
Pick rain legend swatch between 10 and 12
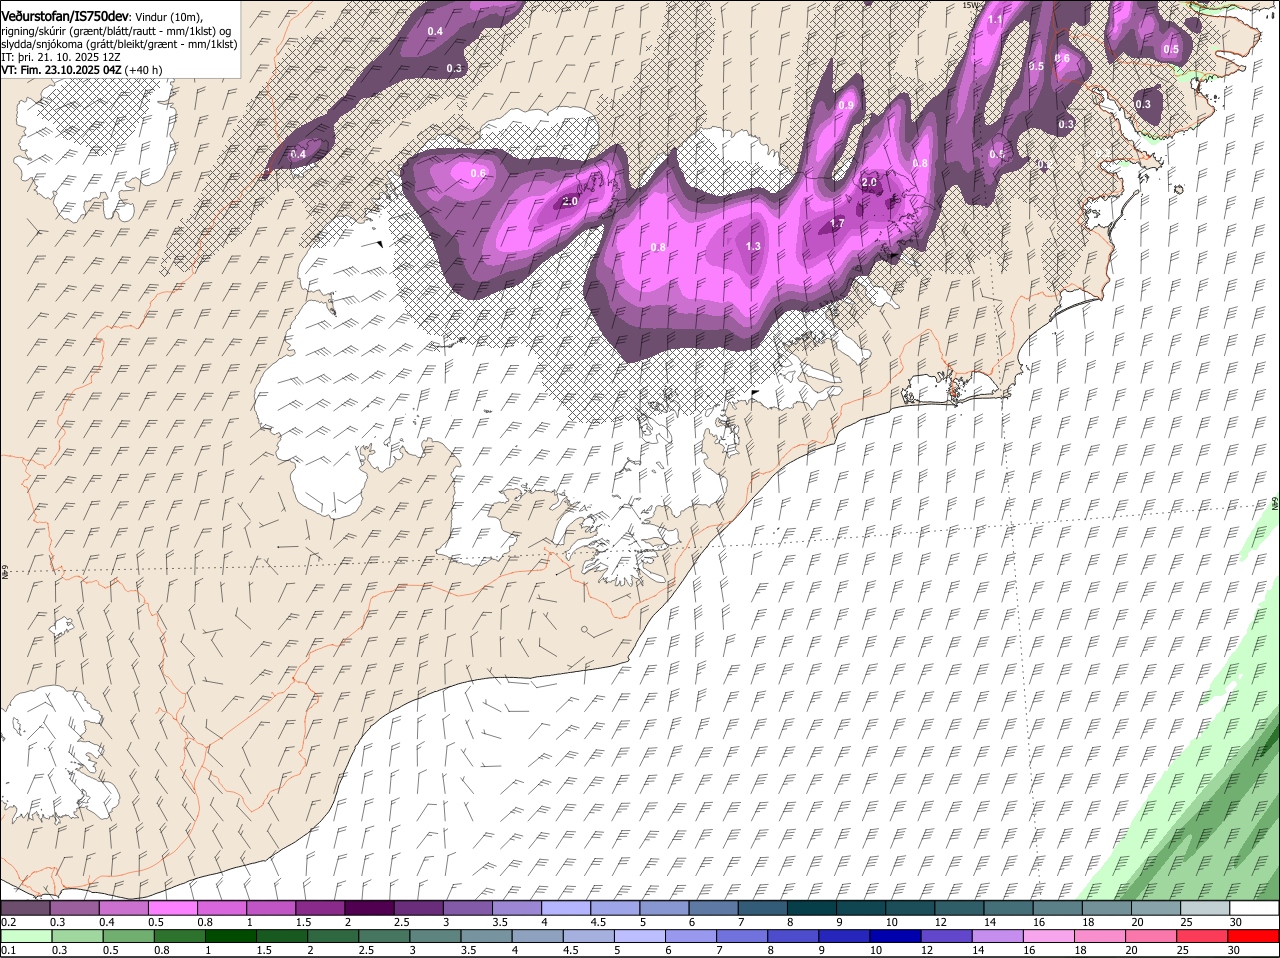(895, 937)
